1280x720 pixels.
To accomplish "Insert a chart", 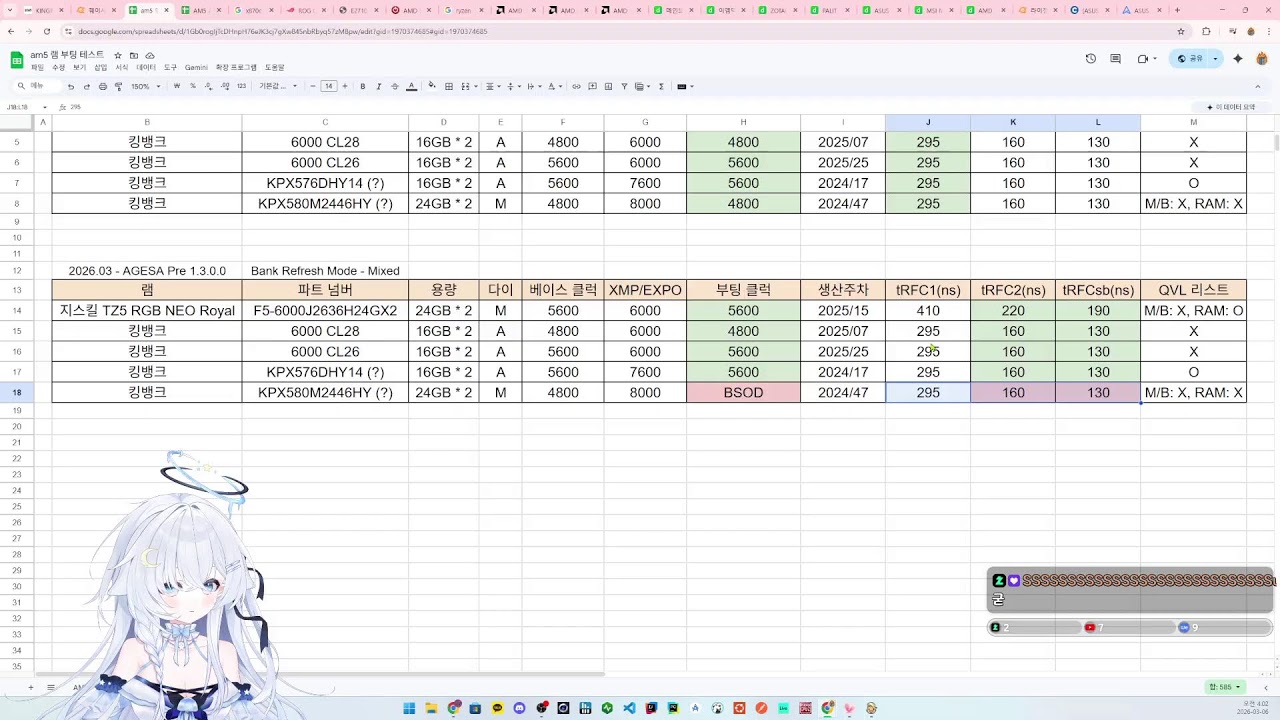I will click(x=608, y=86).
